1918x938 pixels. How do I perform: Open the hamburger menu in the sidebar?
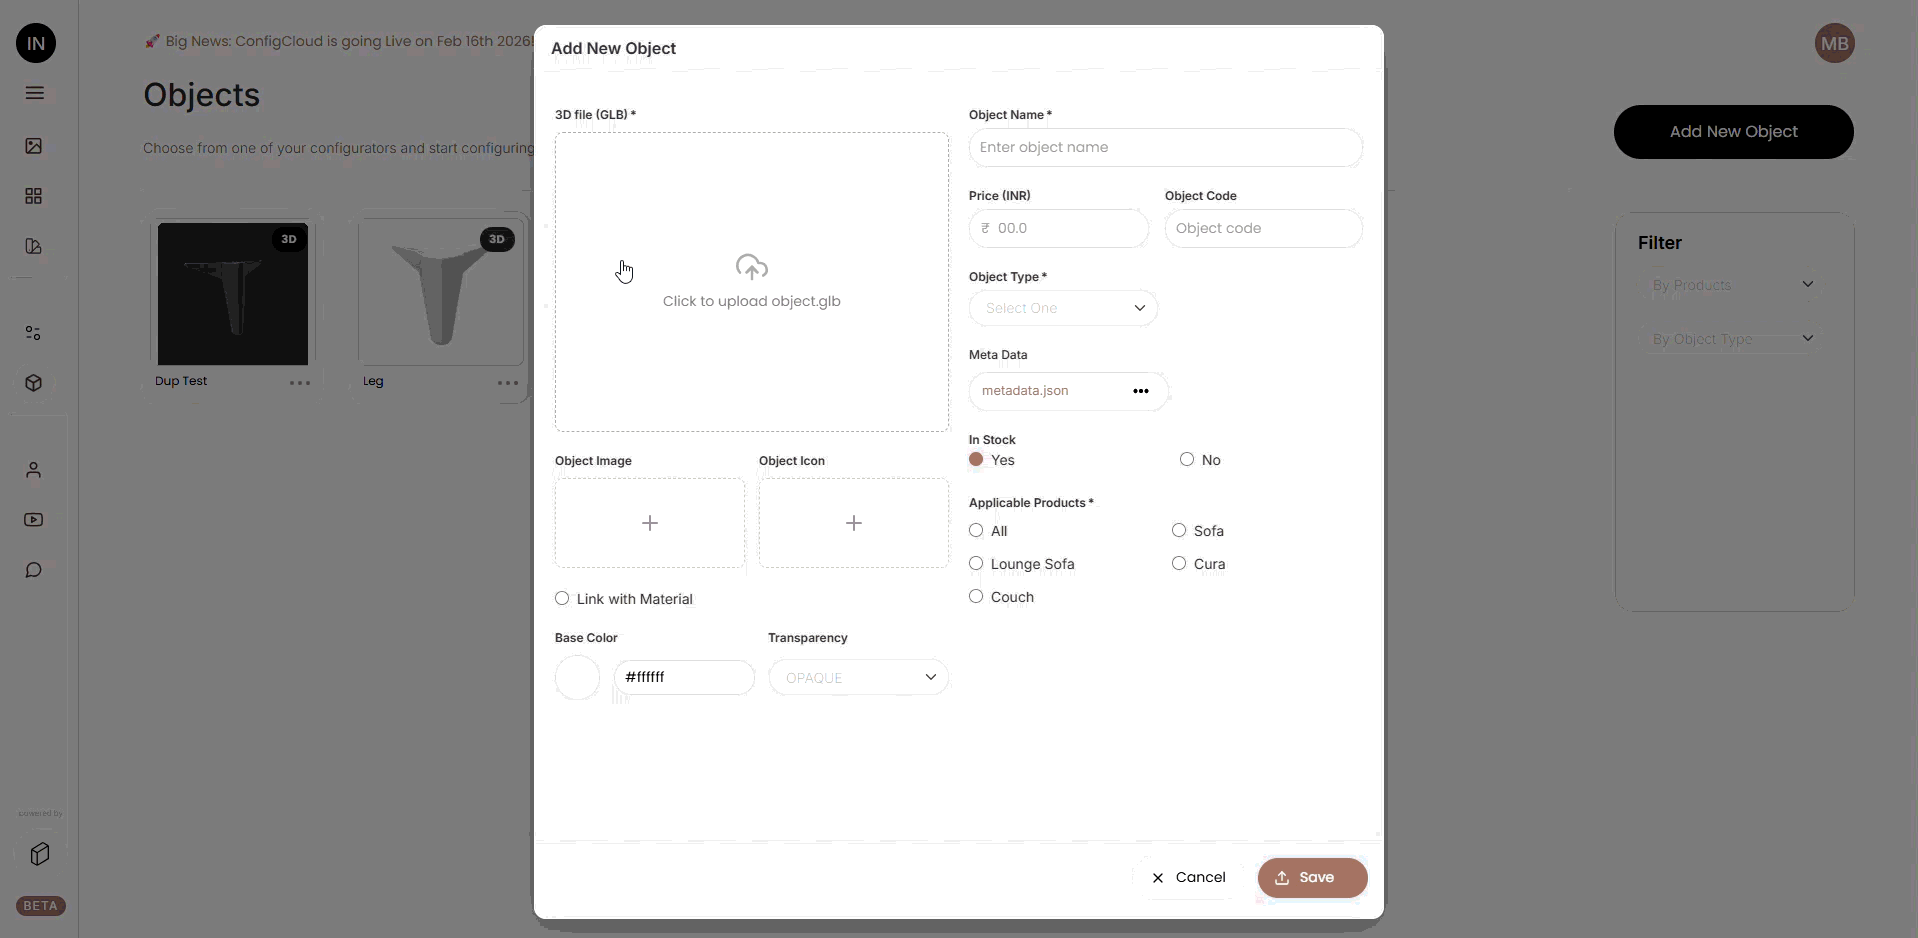tap(35, 93)
